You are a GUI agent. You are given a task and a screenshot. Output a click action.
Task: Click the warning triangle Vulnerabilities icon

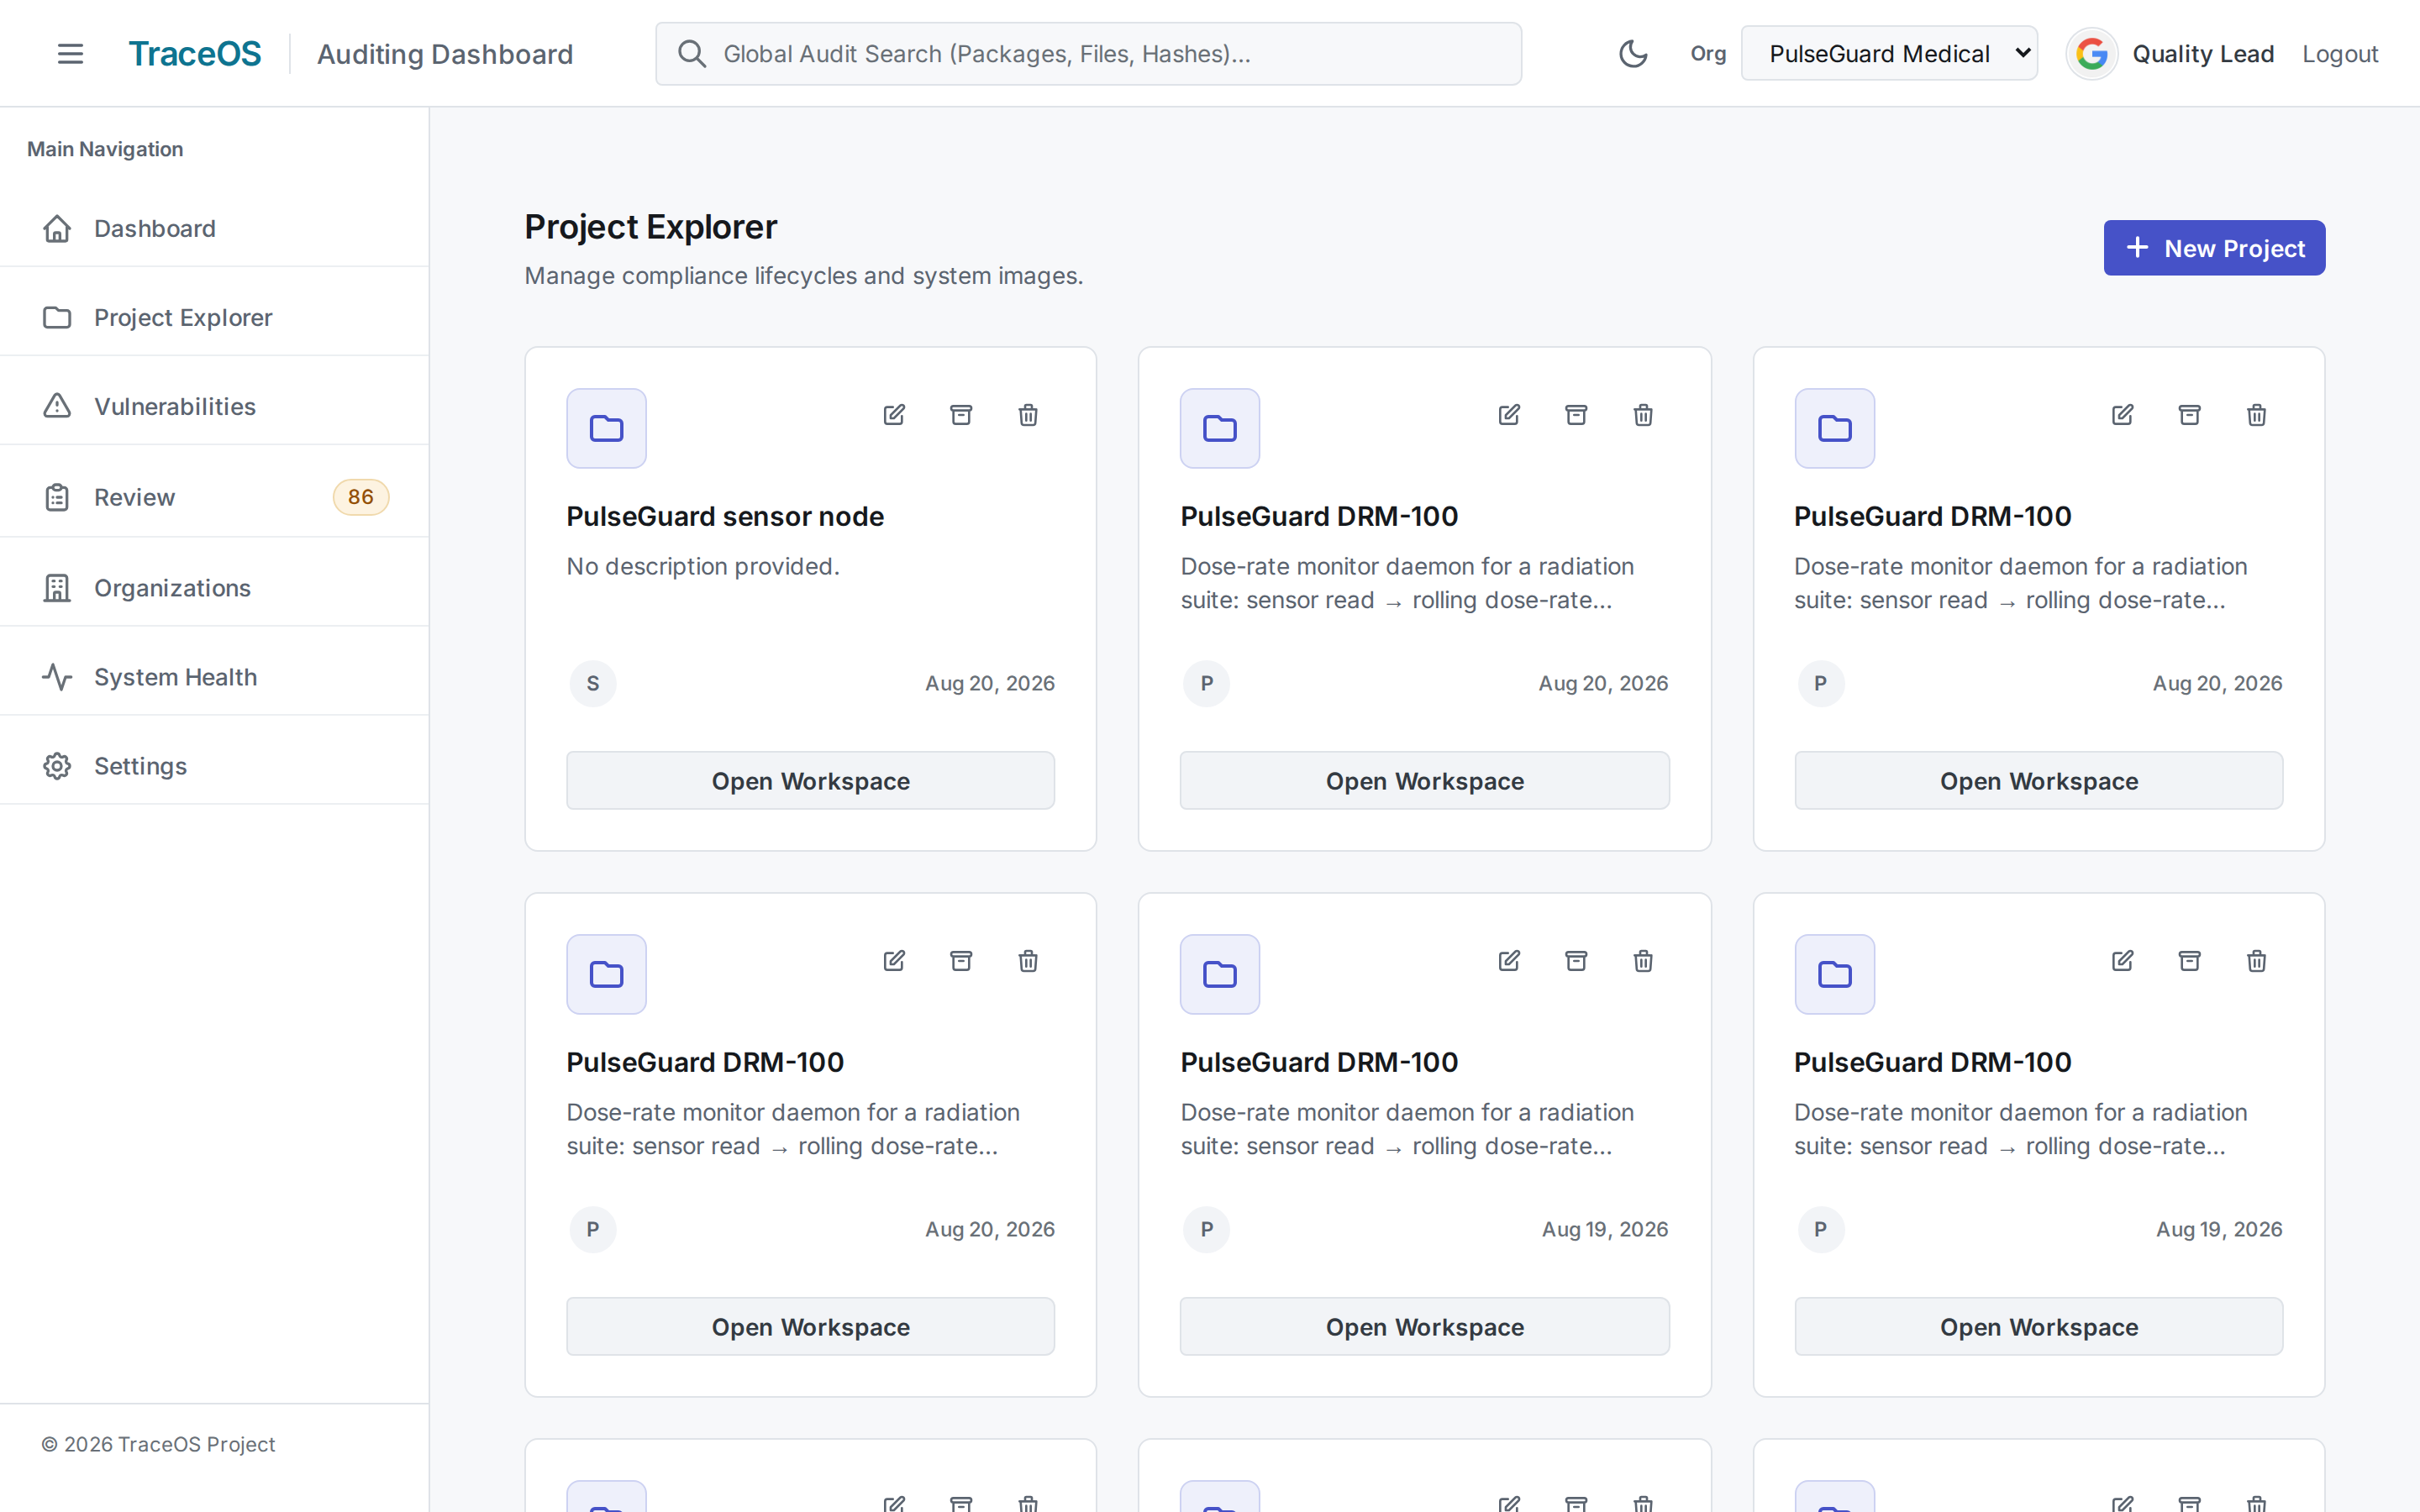57,406
